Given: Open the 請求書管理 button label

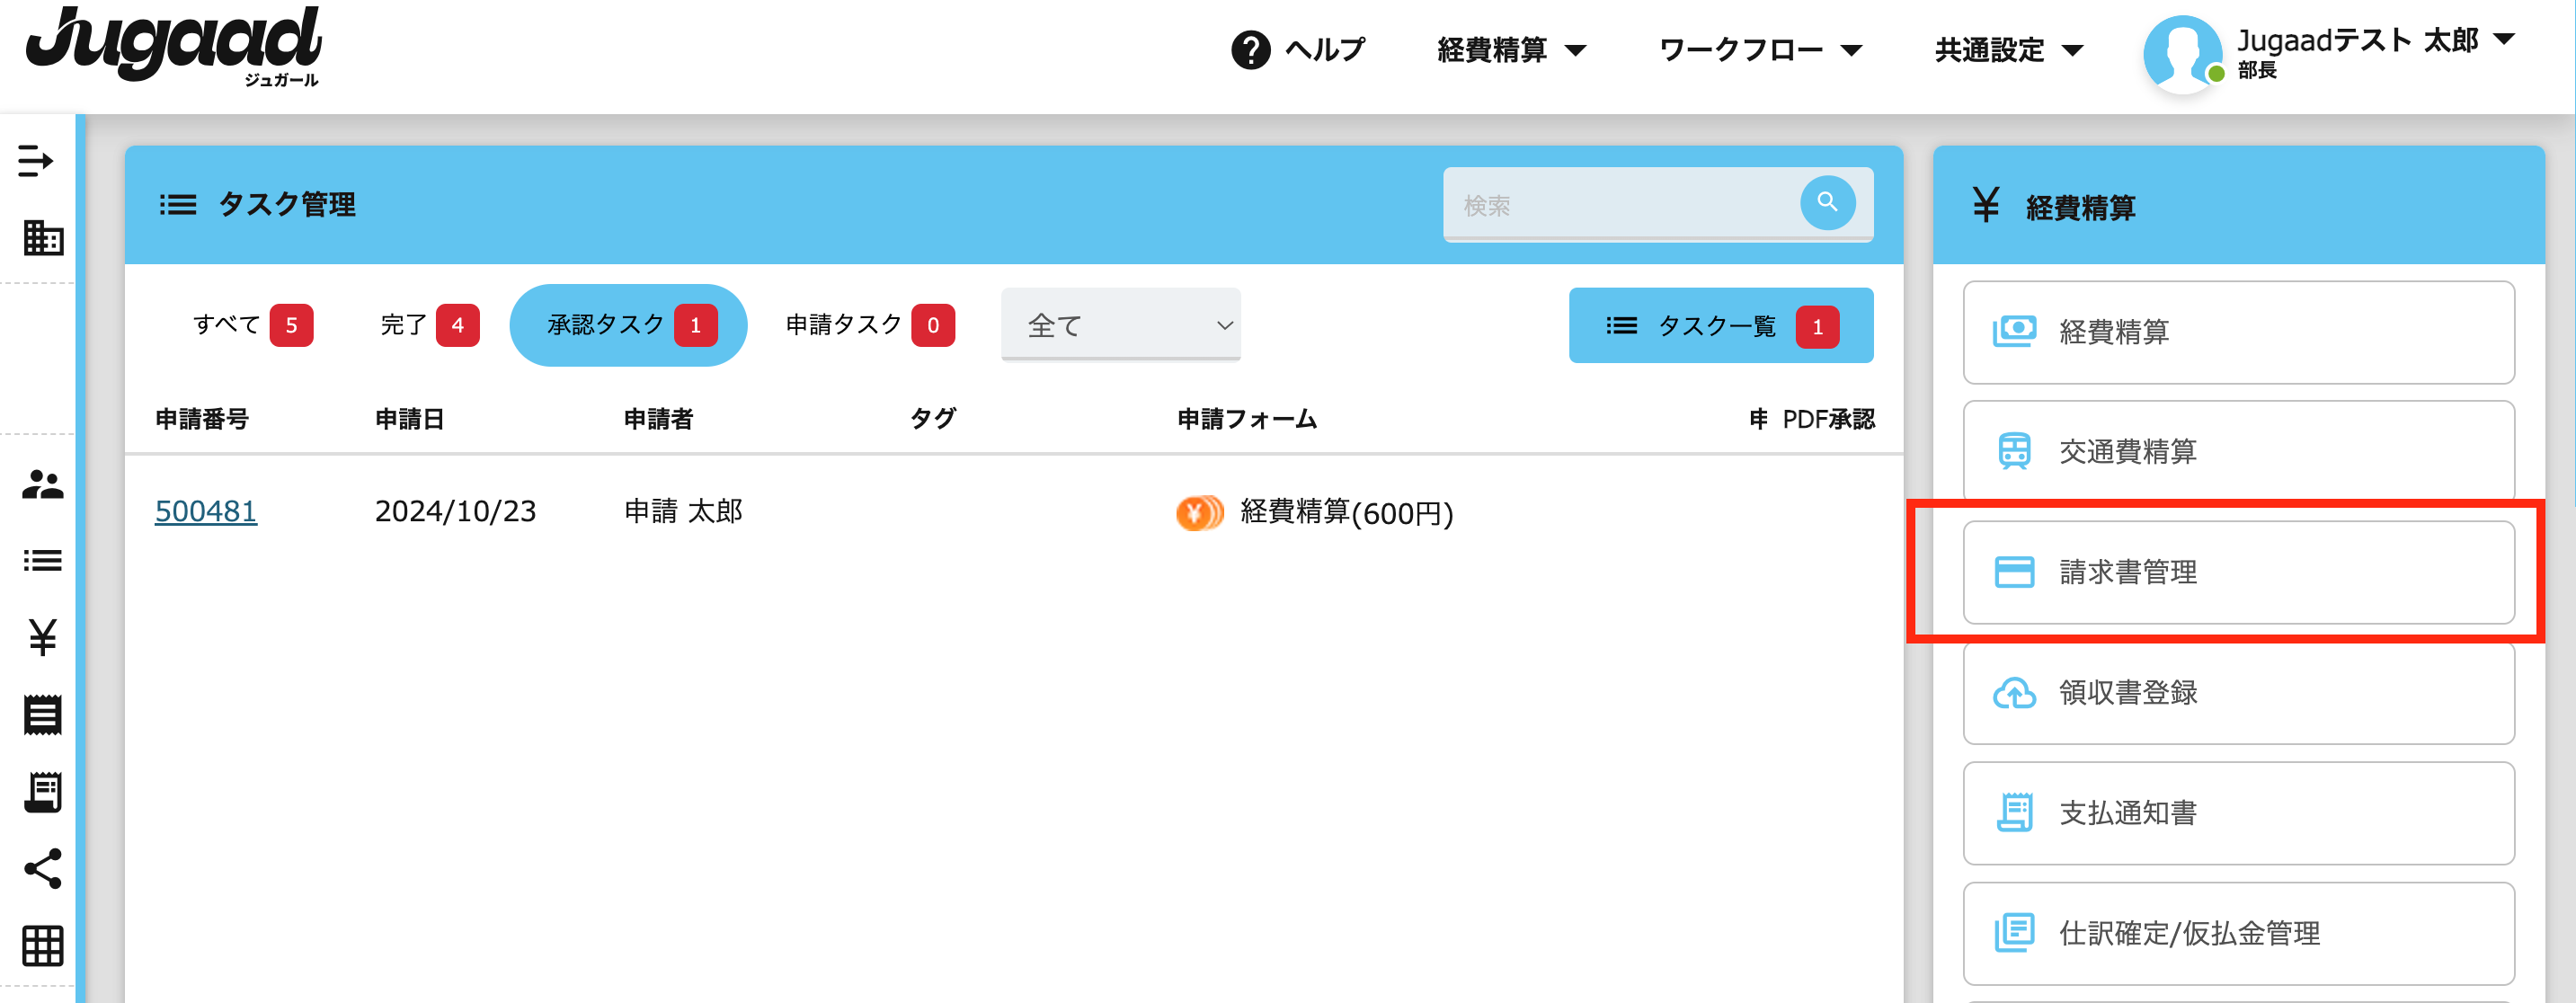Looking at the screenshot, I should pos(2127,572).
